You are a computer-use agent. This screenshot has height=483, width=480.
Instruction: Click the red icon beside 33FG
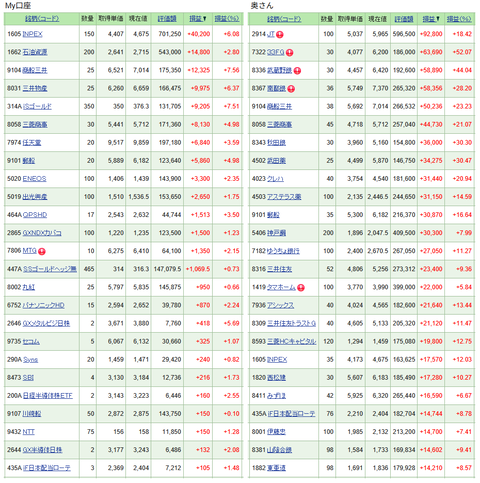290,53
